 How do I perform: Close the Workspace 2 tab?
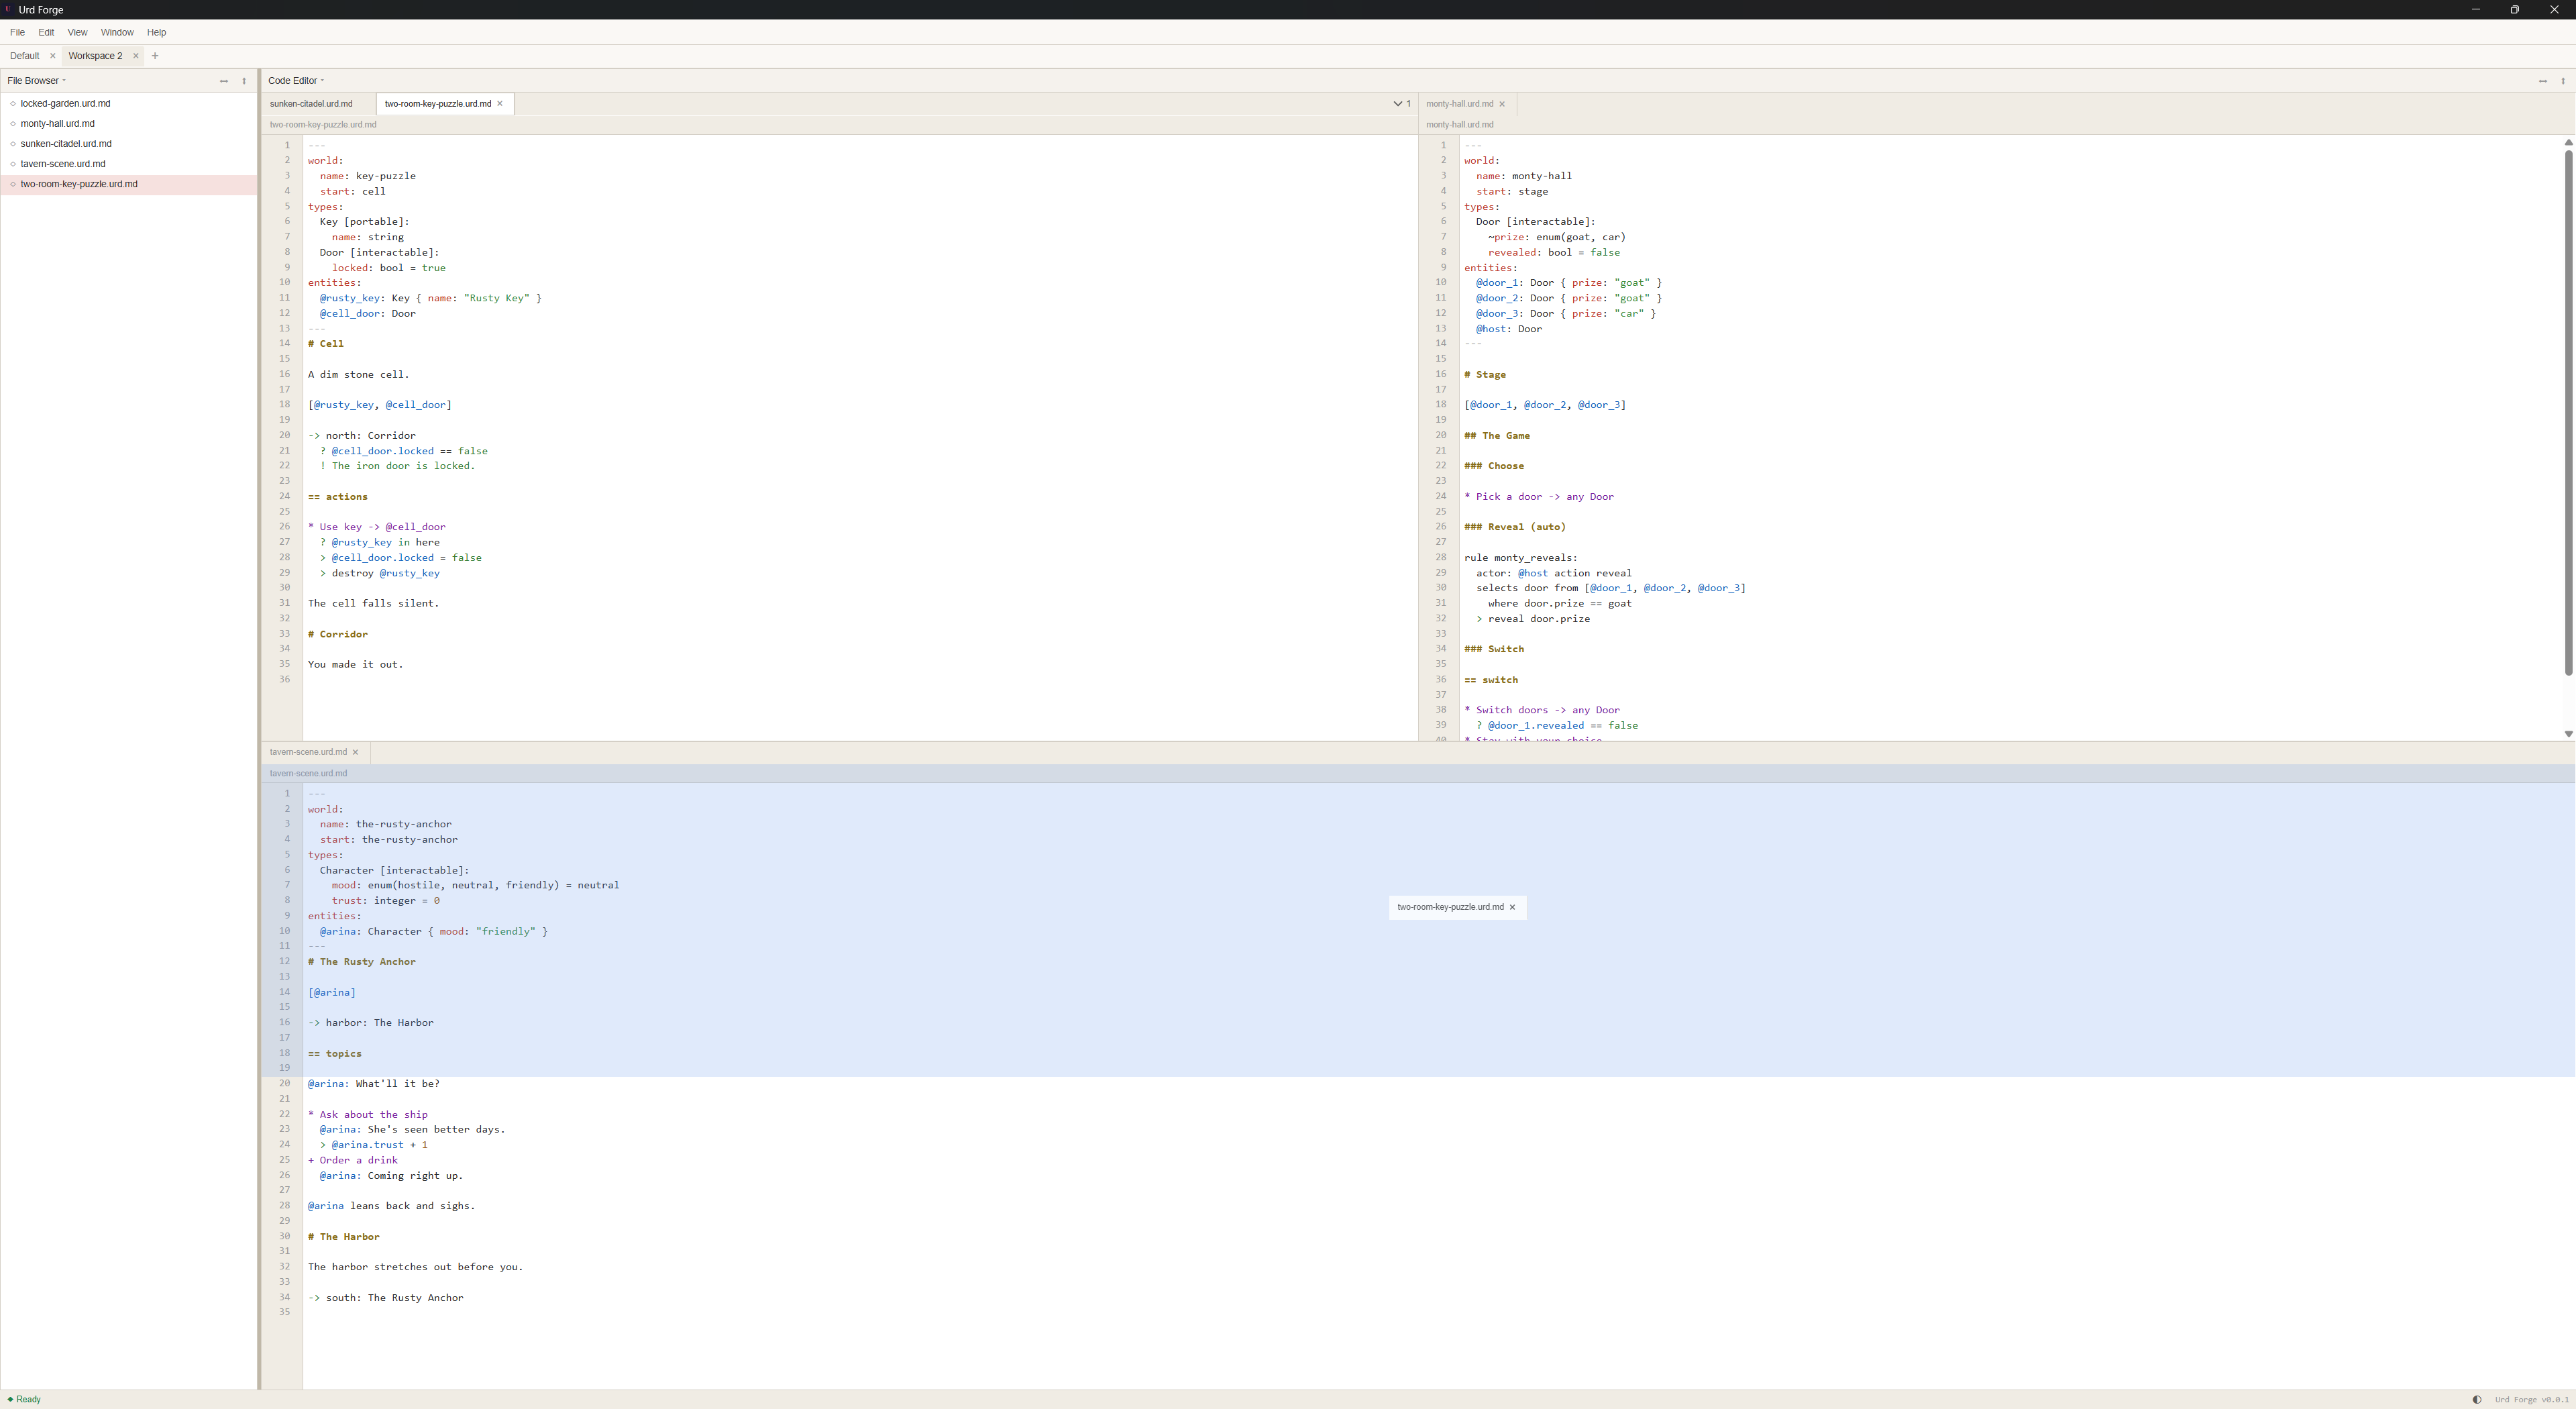coord(136,56)
